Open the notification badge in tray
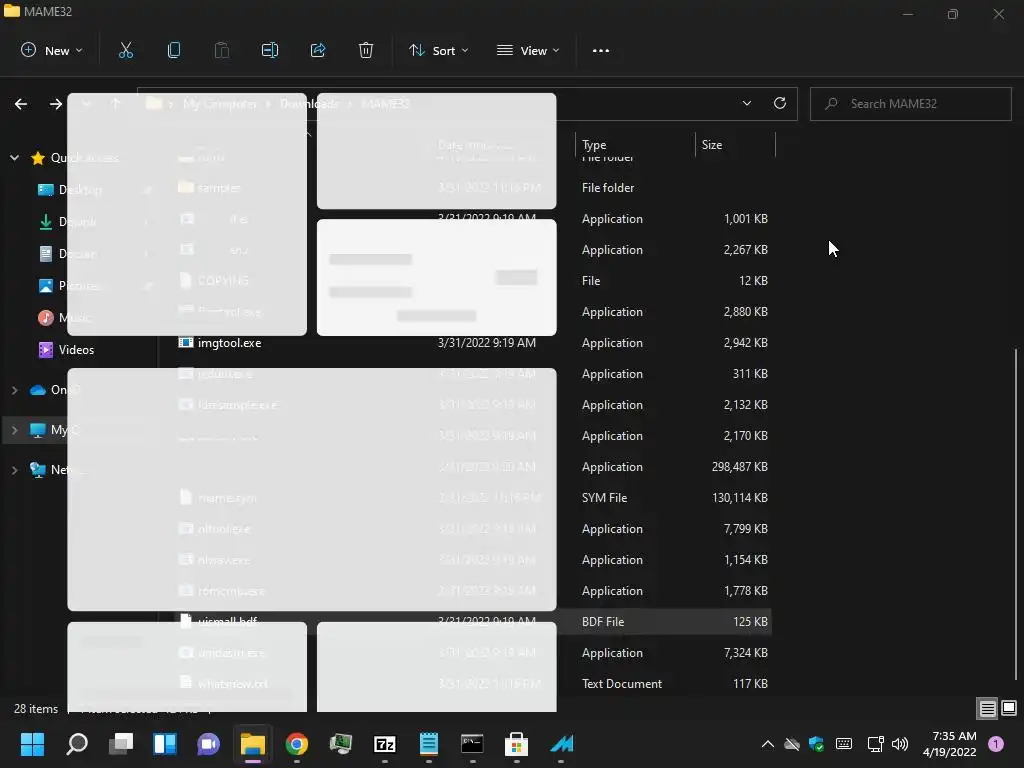 click(x=996, y=743)
